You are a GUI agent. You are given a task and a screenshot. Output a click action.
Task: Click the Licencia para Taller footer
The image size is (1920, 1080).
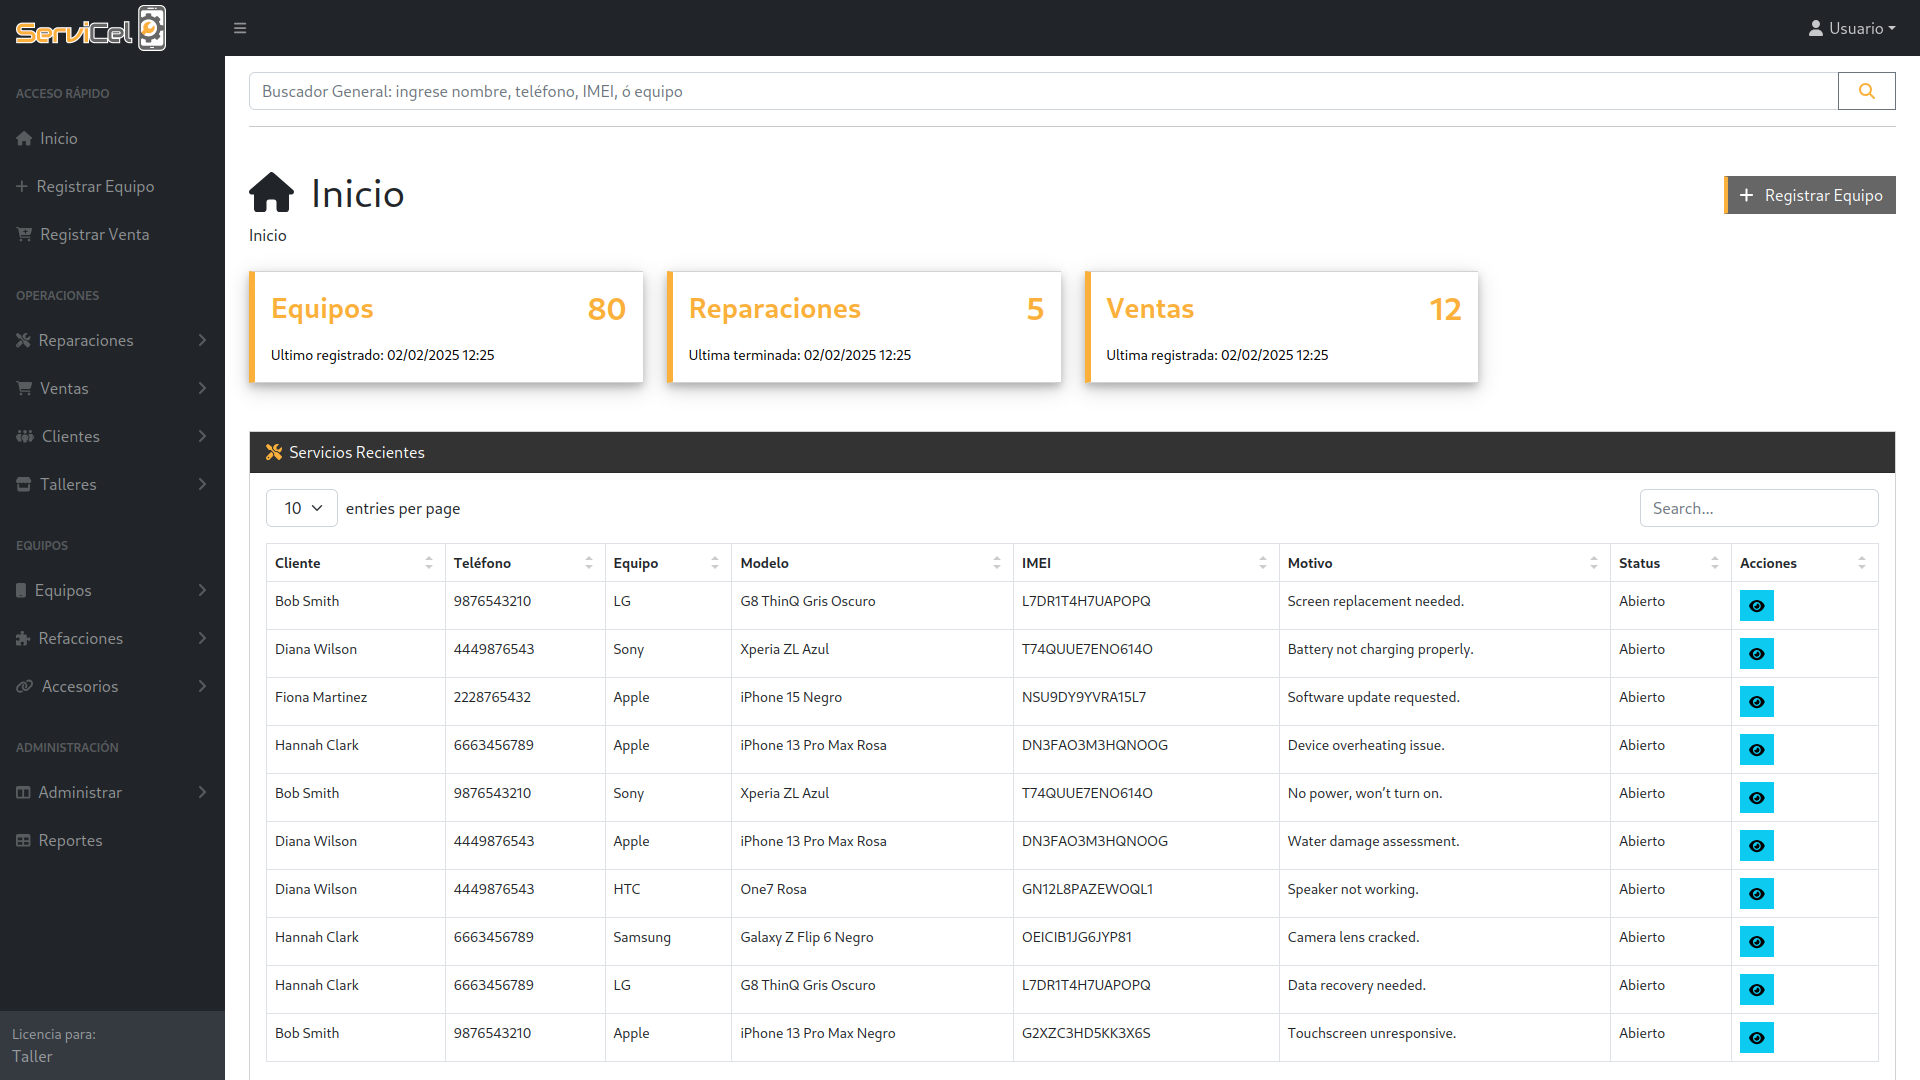(x=112, y=1045)
